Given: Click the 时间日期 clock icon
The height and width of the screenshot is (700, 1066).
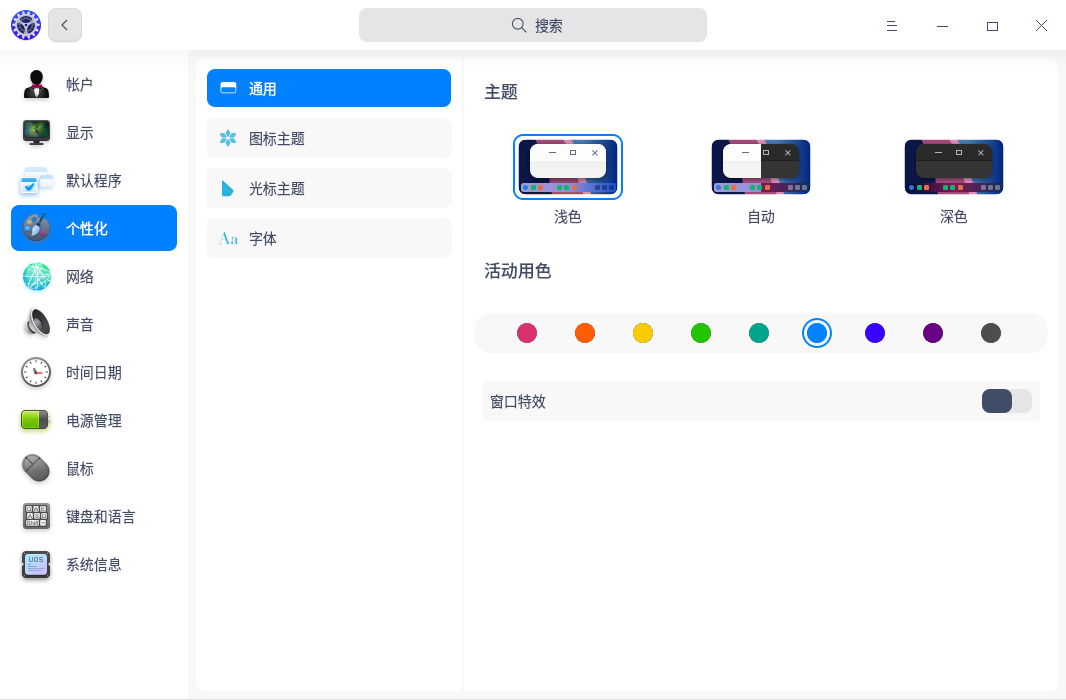Looking at the screenshot, I should pyautogui.click(x=37, y=373).
